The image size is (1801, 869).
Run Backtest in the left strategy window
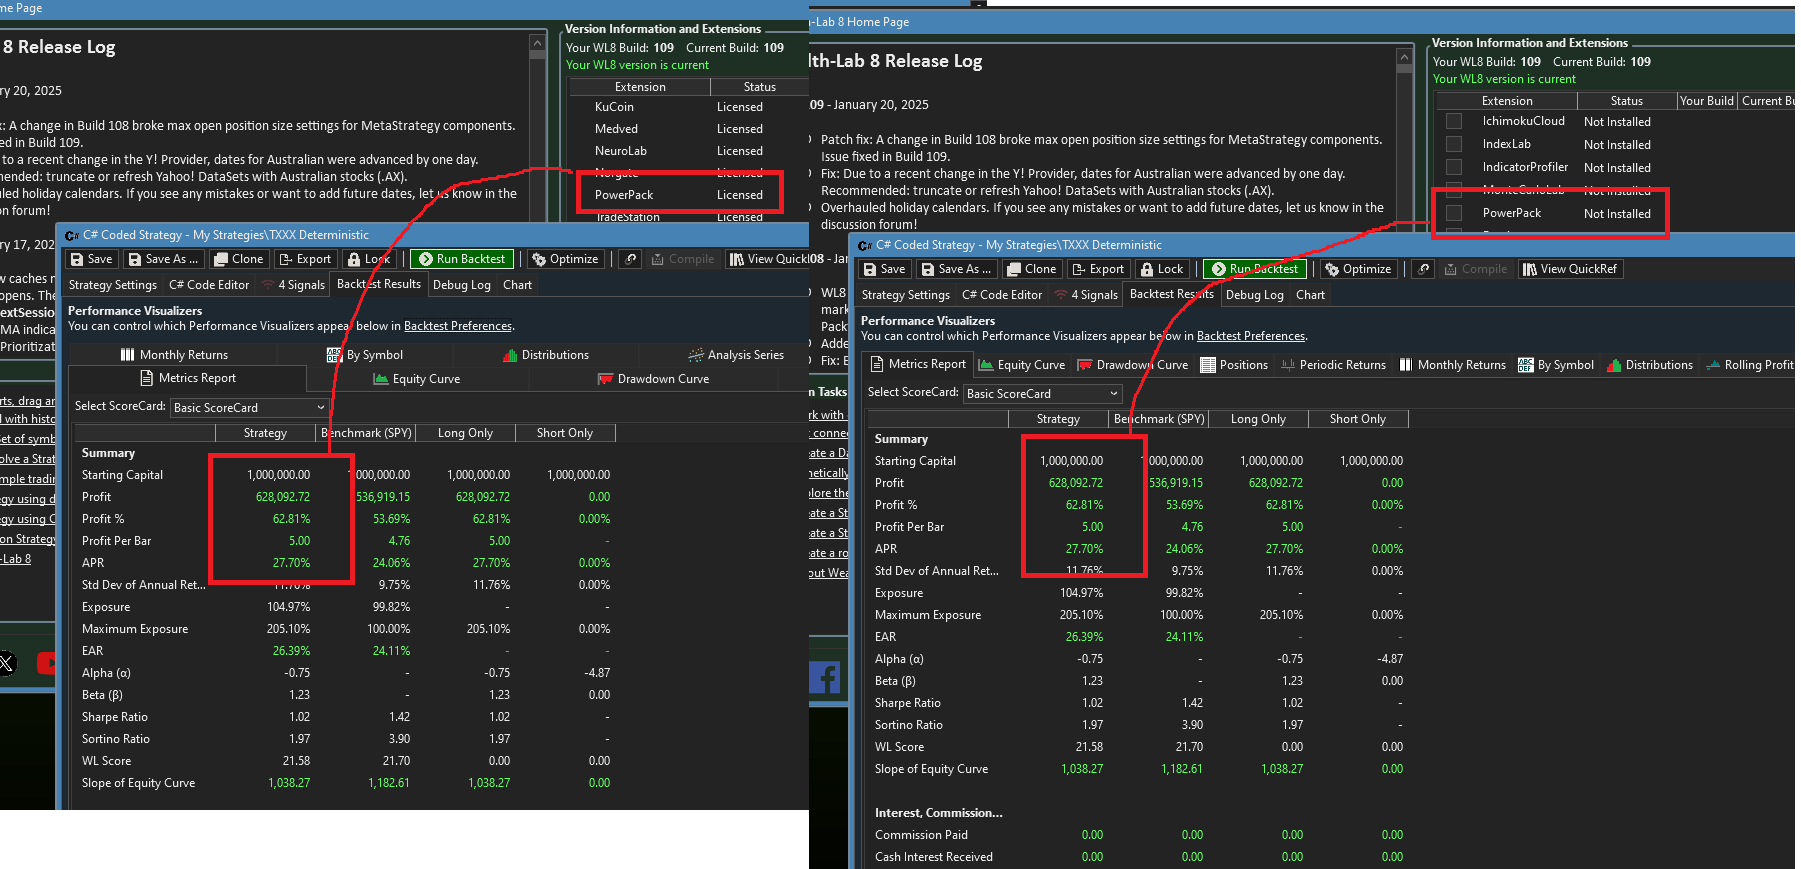462,259
